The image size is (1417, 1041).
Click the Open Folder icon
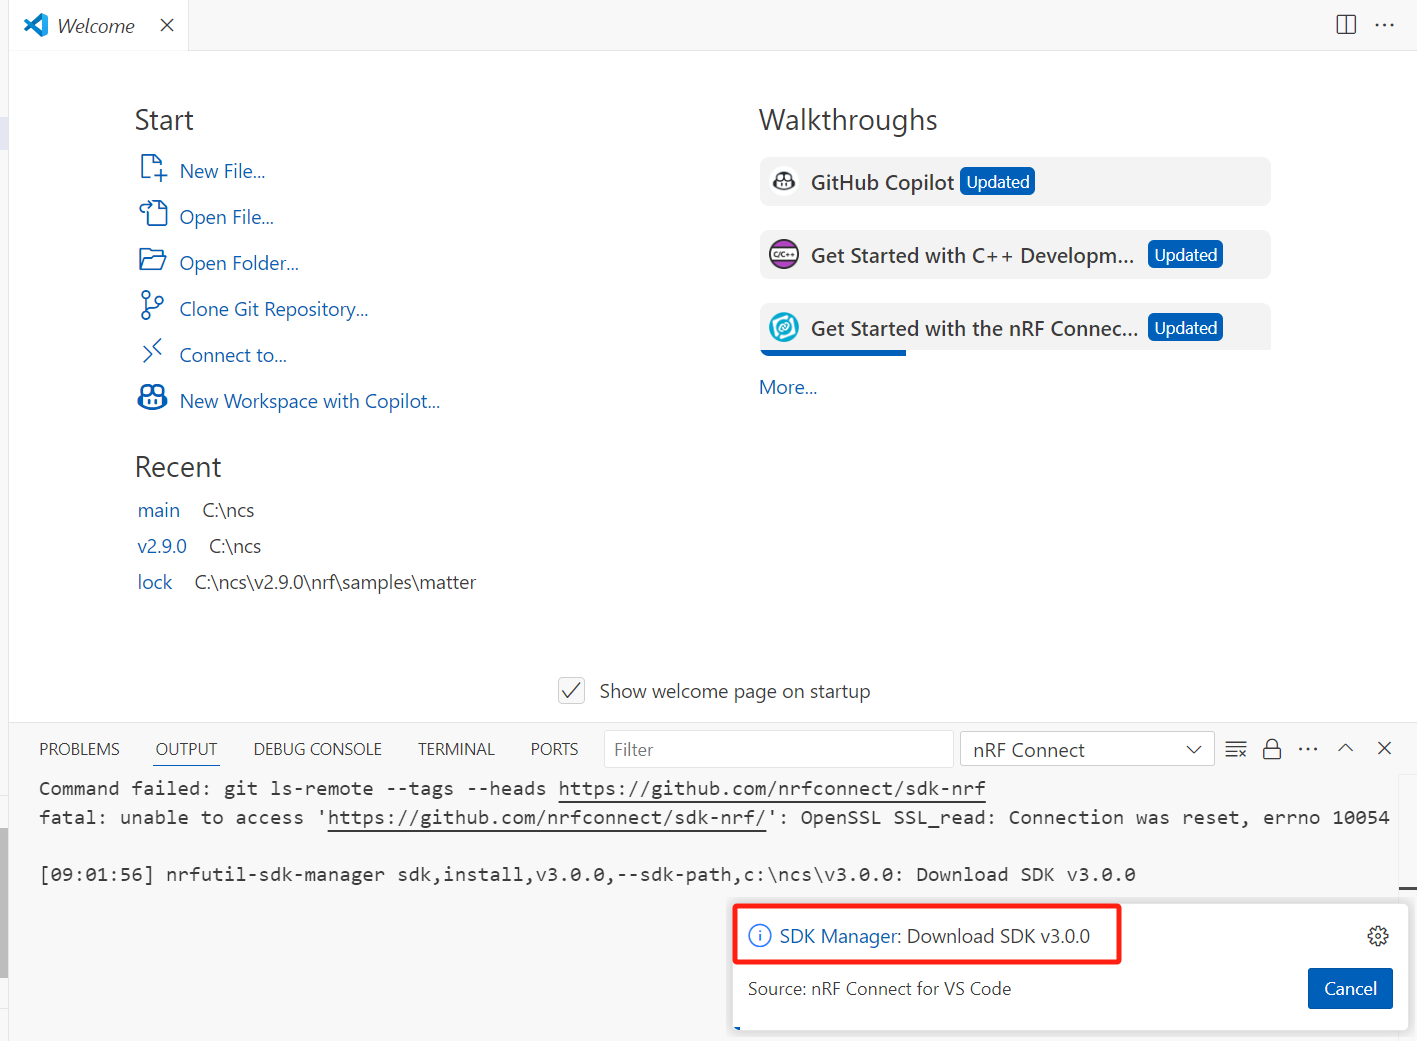click(153, 260)
